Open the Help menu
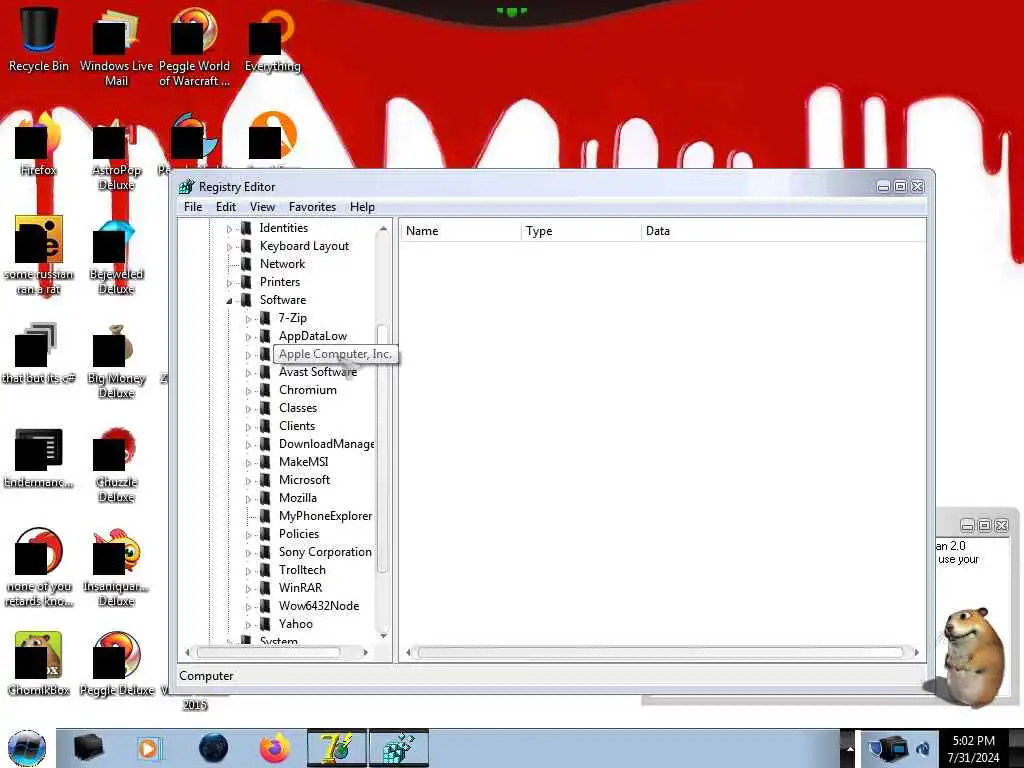 [x=362, y=207]
